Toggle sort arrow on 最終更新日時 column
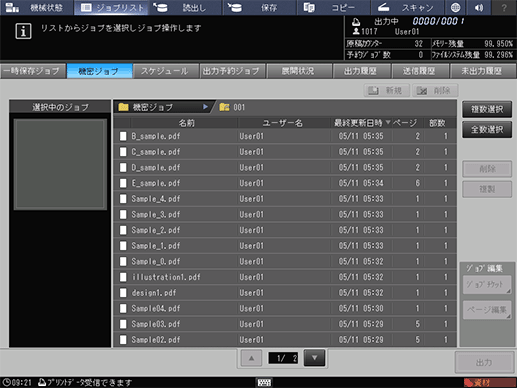 pos(388,122)
